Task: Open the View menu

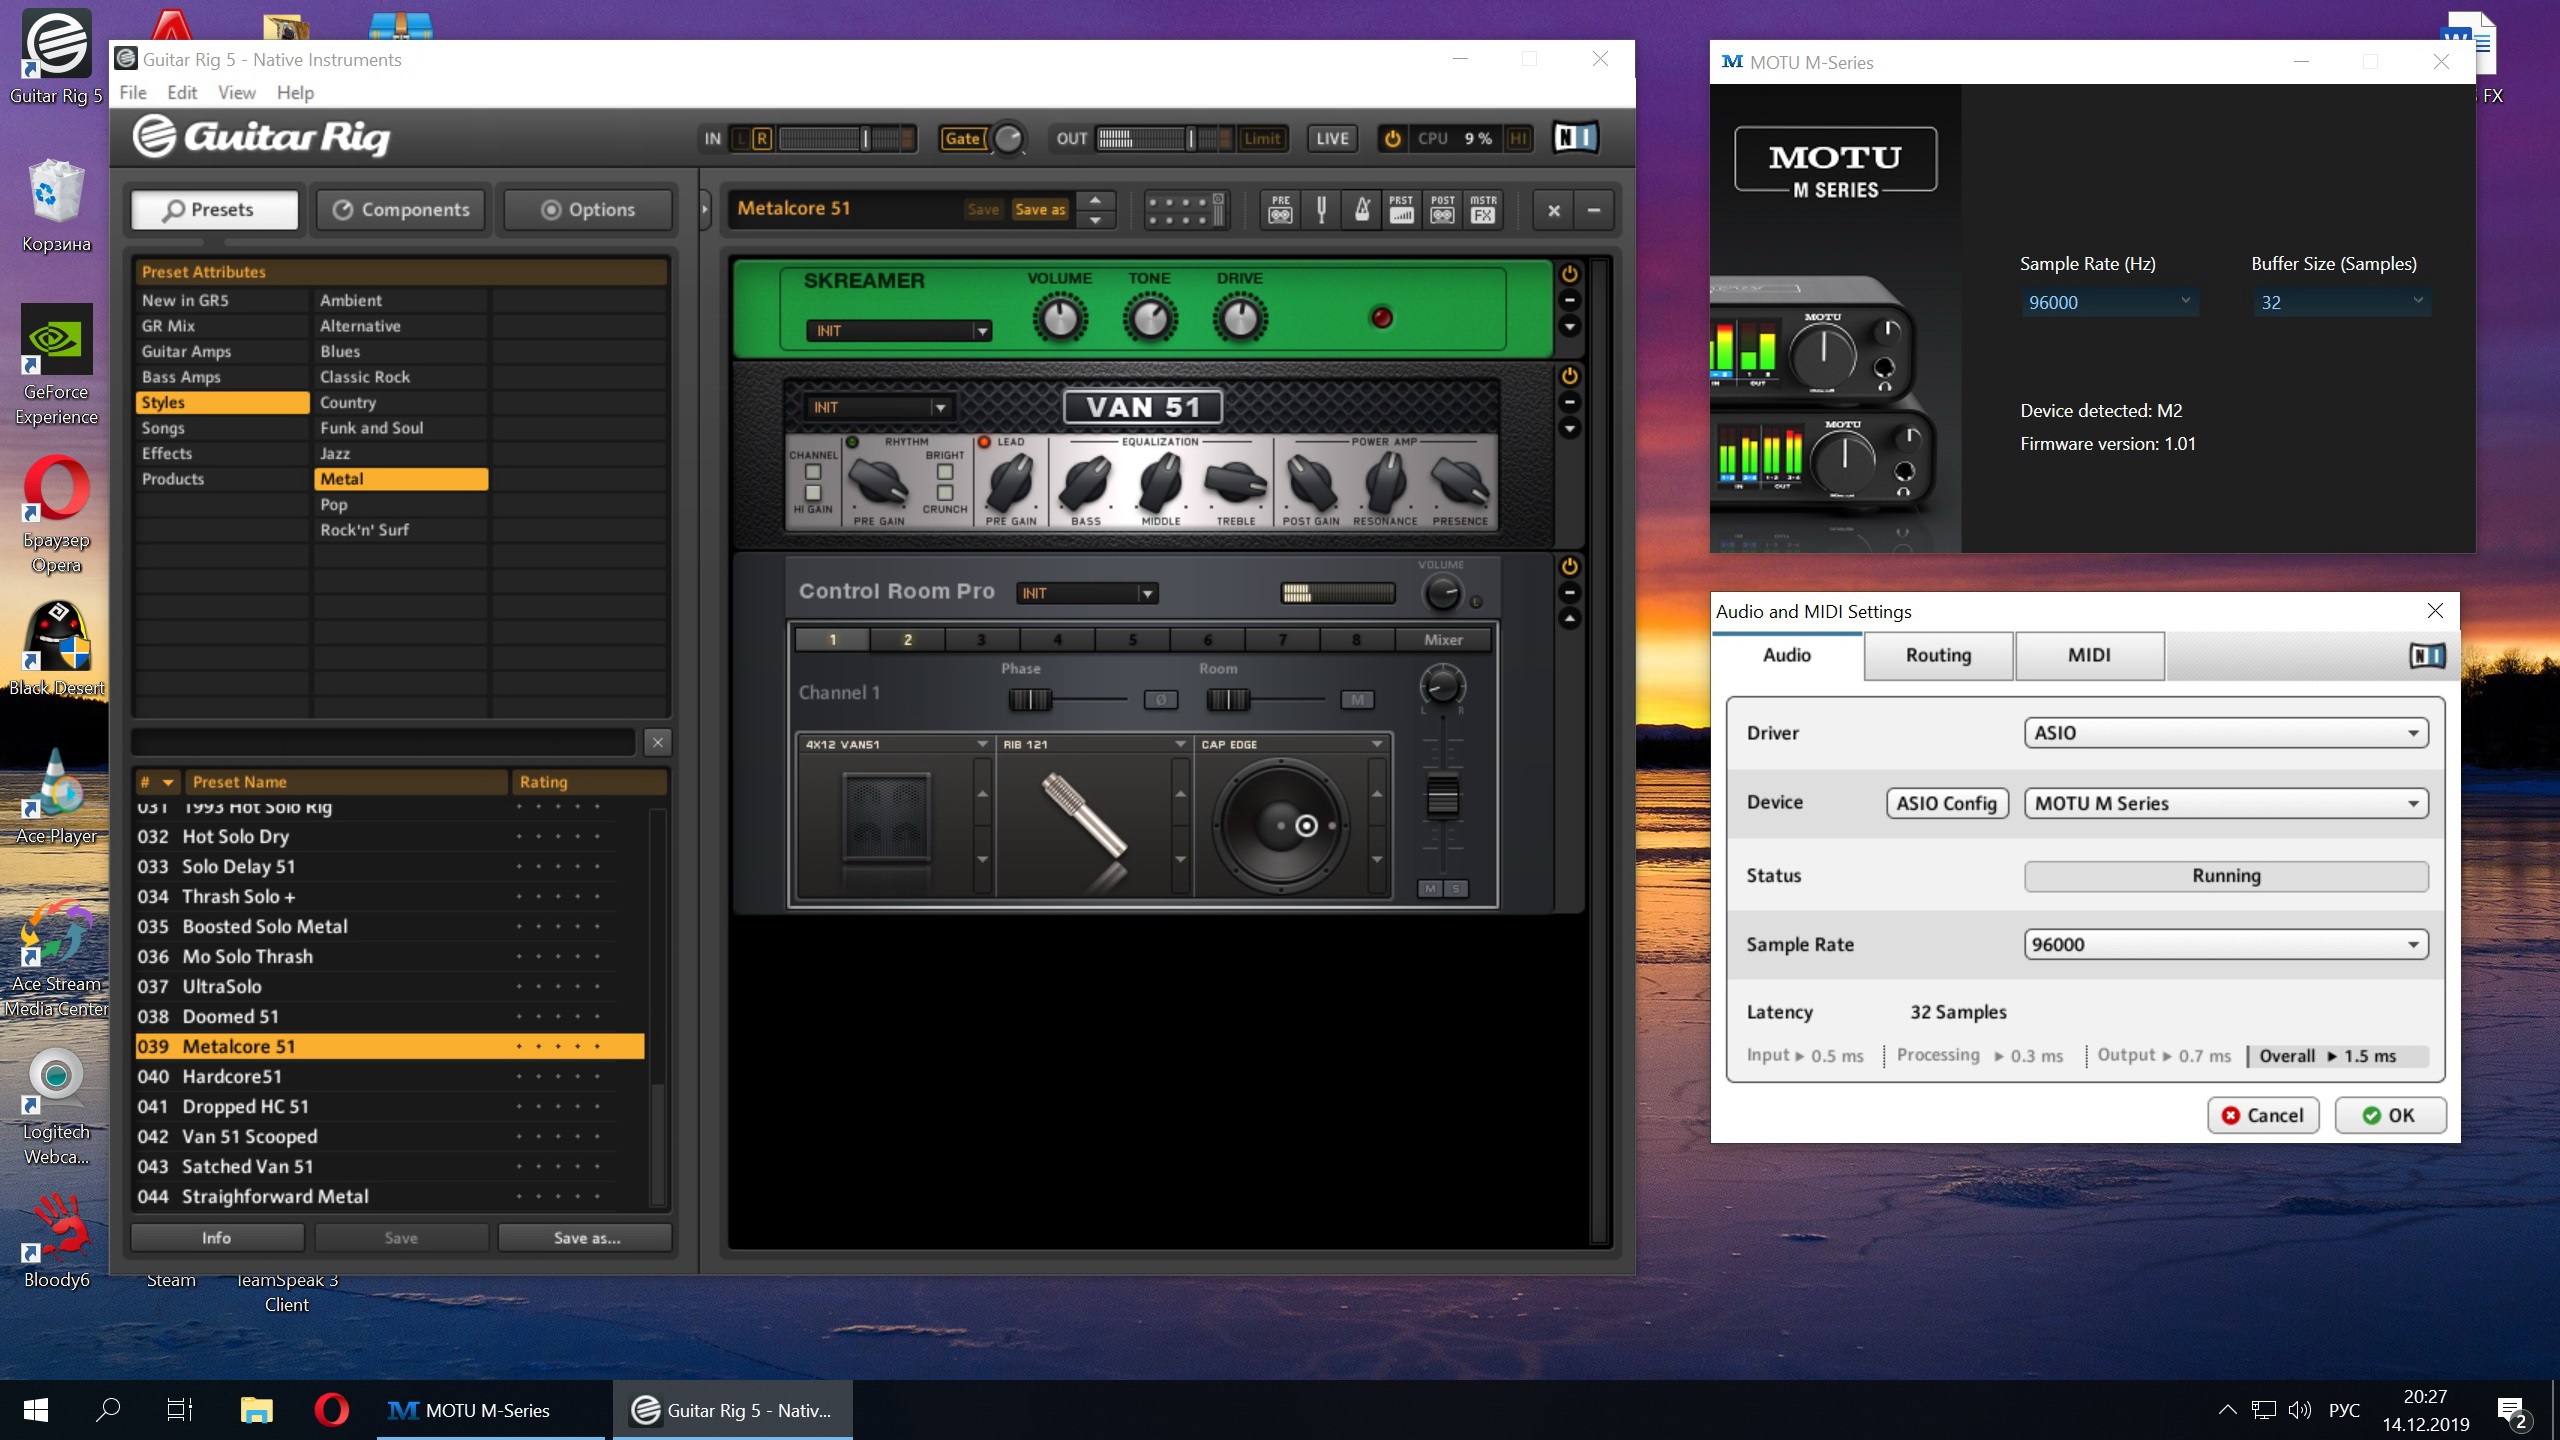Action: tap(236, 92)
